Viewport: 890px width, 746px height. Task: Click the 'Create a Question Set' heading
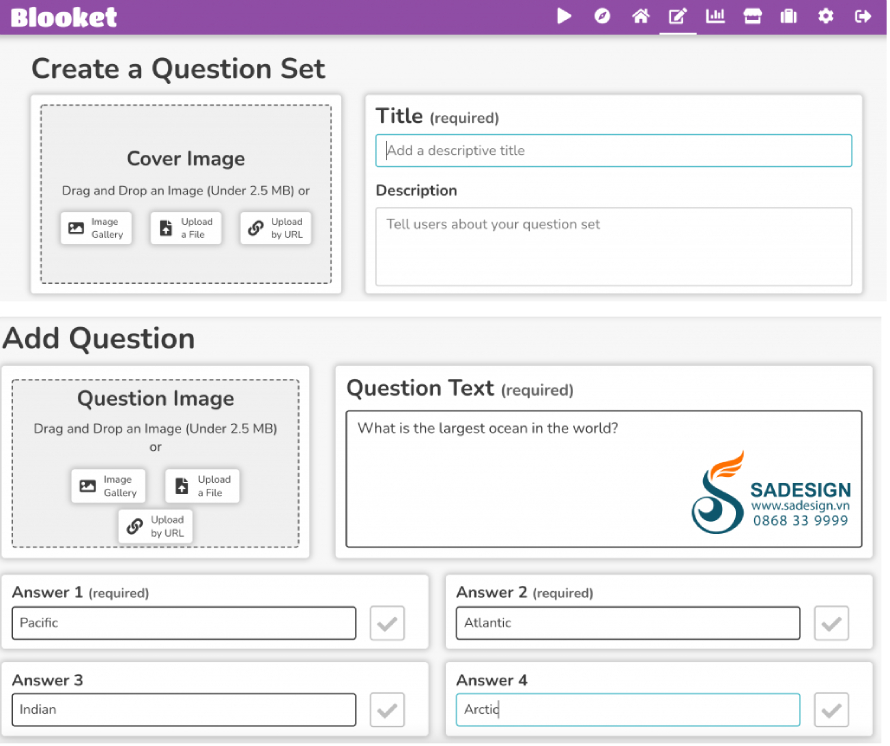click(178, 69)
